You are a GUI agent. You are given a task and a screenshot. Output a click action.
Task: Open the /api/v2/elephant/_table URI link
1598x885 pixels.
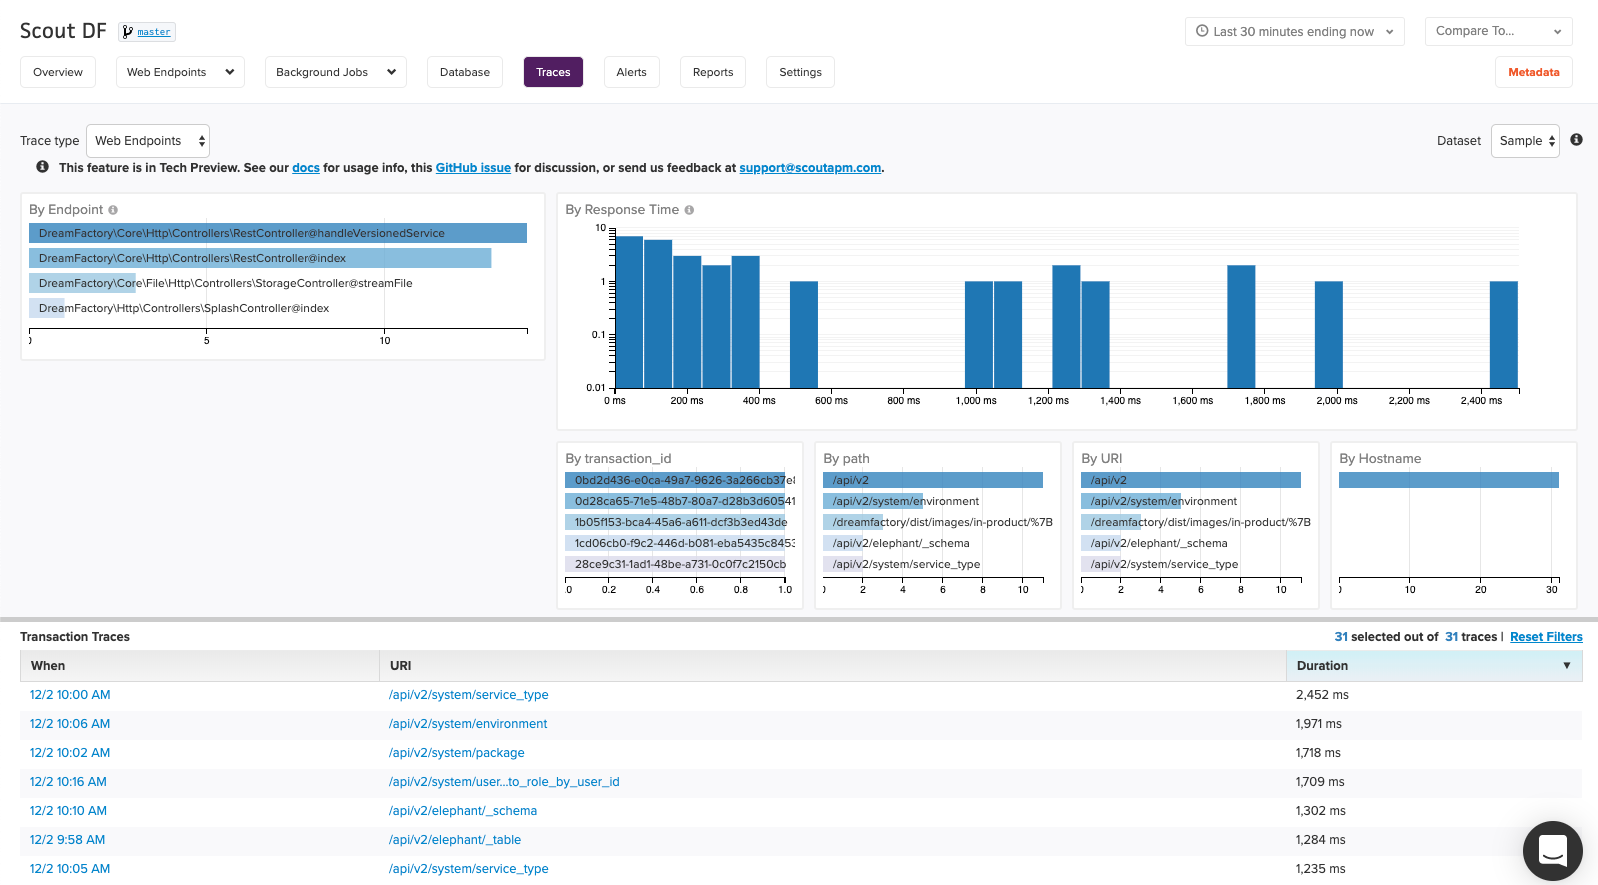point(455,840)
